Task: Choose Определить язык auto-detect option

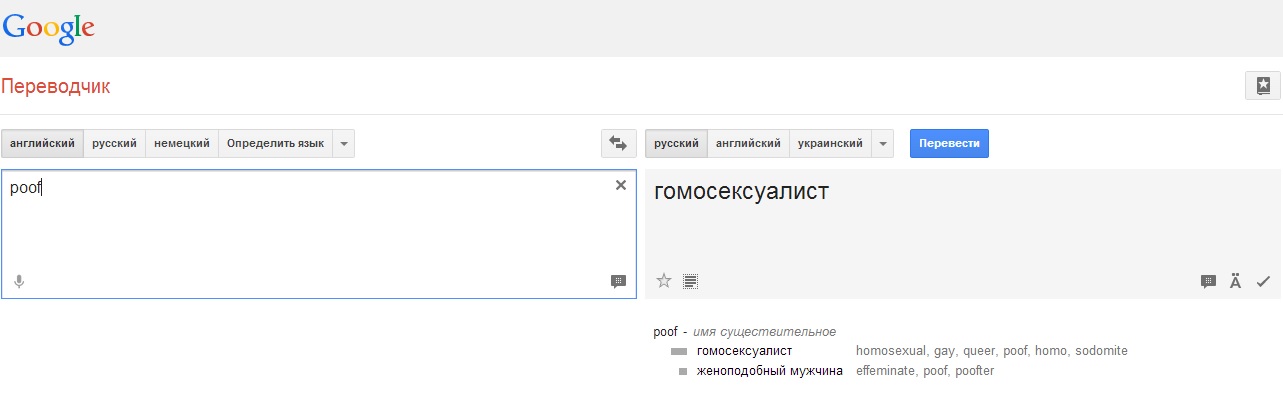Action: [275, 144]
